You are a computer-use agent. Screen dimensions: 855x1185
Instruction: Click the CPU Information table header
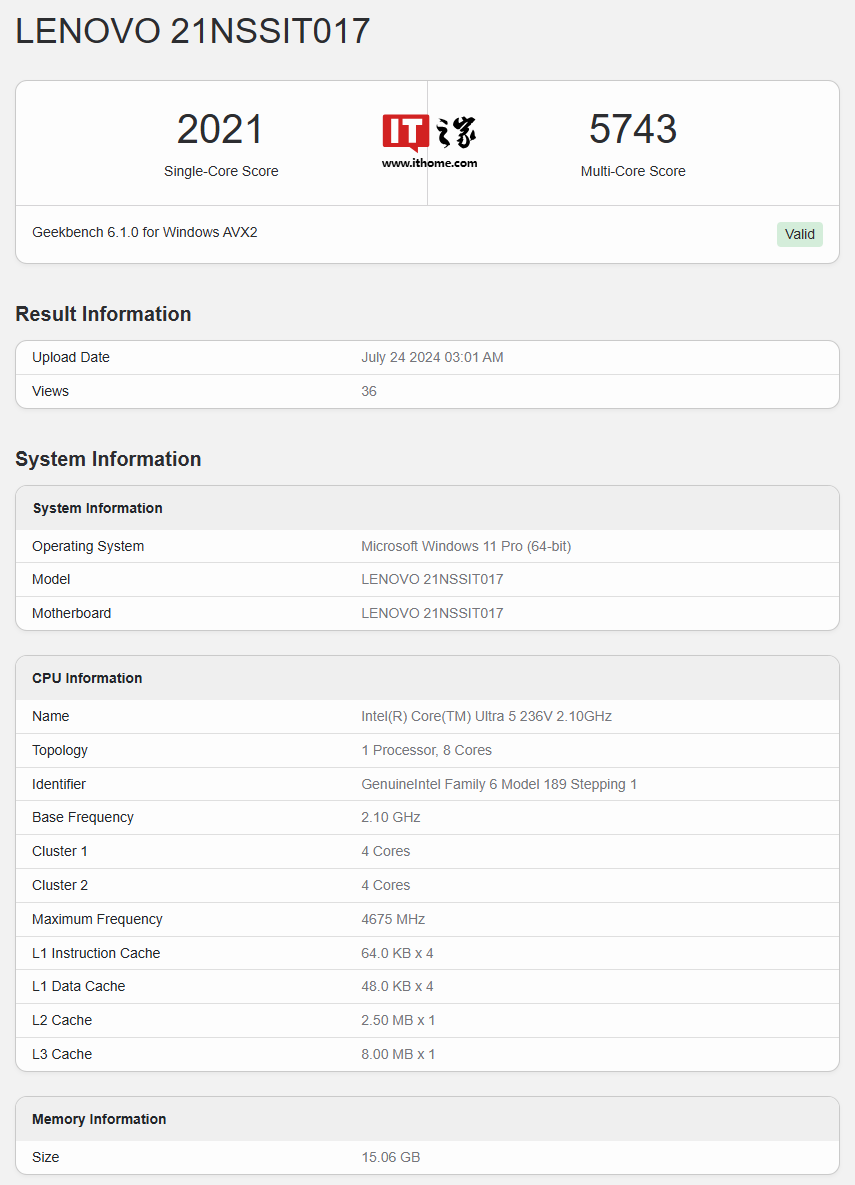point(87,678)
